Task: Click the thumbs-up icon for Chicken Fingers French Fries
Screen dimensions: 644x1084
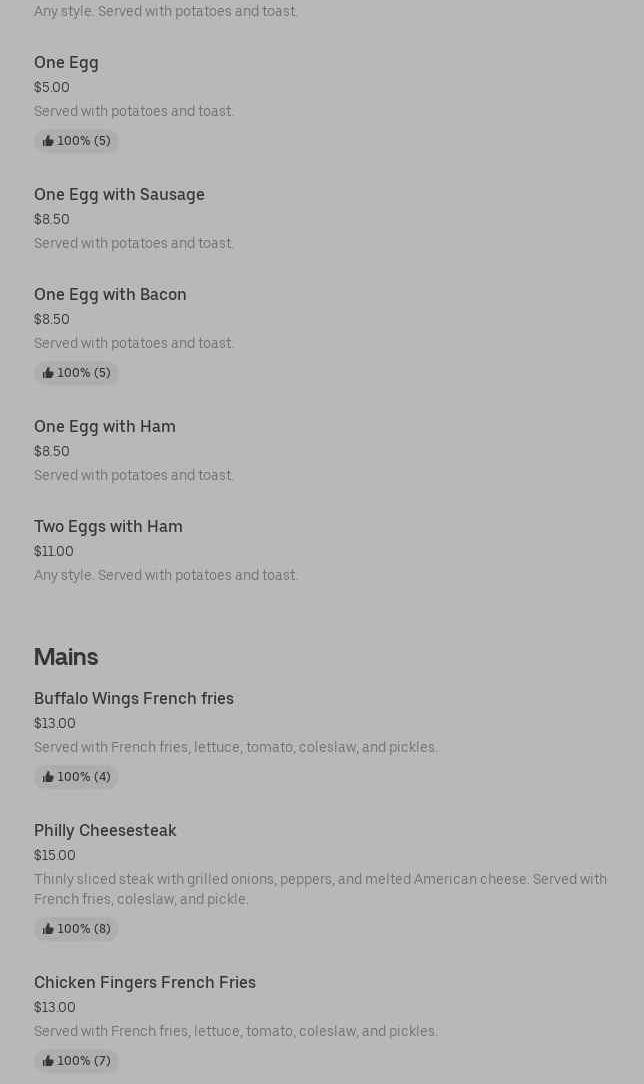Action: click(x=48, y=1061)
